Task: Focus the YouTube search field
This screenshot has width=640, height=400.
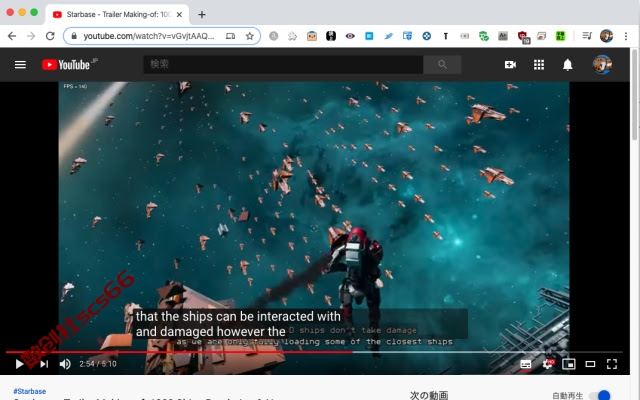Action: click(x=283, y=64)
